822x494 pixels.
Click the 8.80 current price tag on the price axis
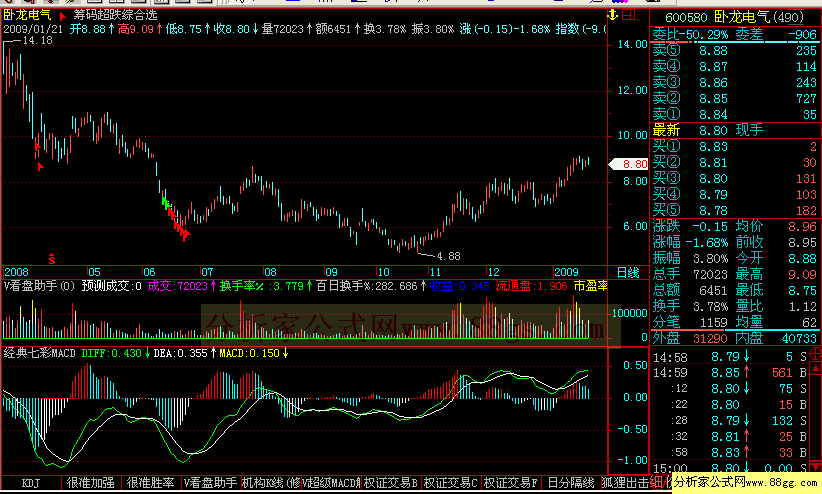click(629, 164)
